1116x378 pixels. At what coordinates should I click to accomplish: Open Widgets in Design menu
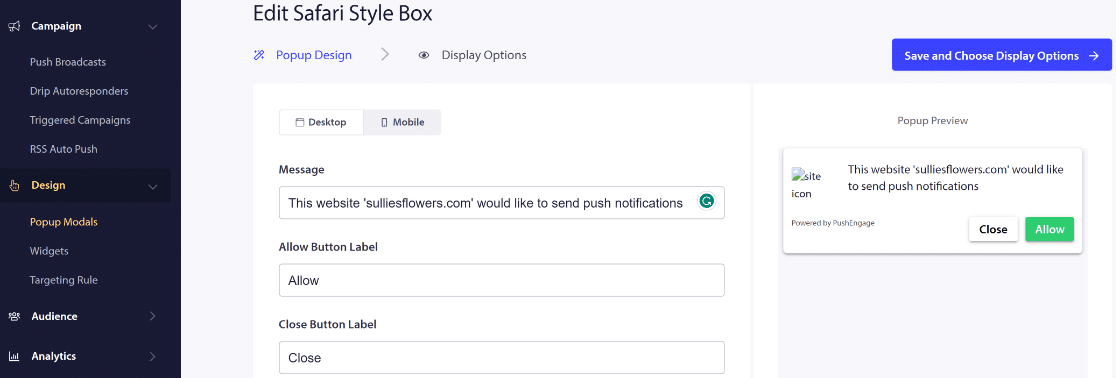[x=49, y=251]
